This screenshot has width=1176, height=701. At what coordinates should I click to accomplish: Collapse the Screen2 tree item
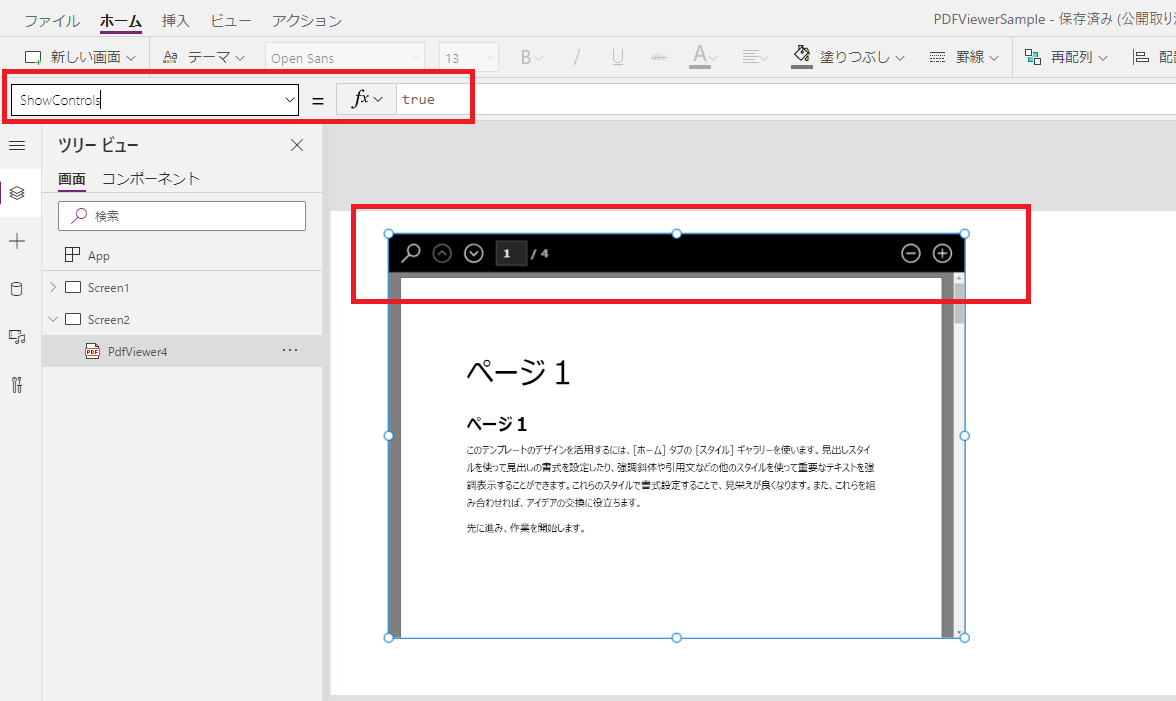52,318
